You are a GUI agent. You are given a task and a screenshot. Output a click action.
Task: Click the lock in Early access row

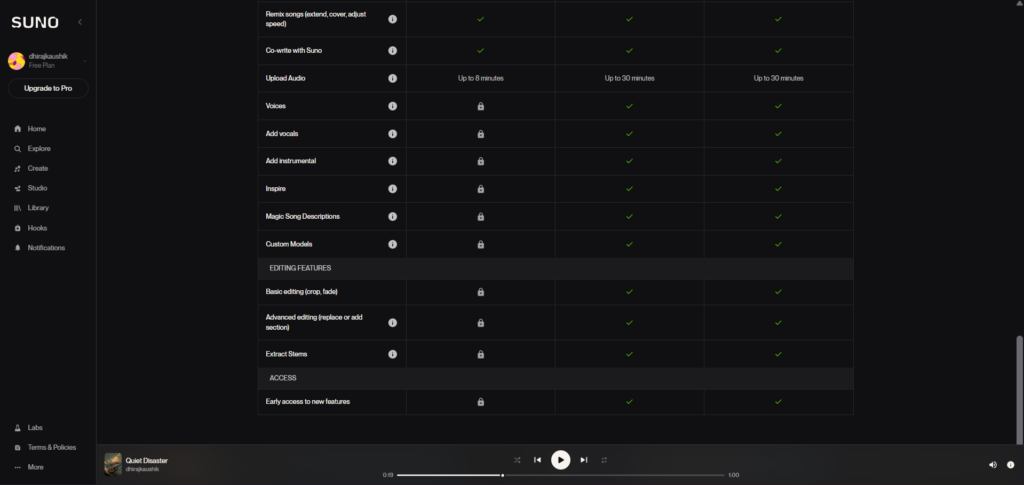[481, 401]
